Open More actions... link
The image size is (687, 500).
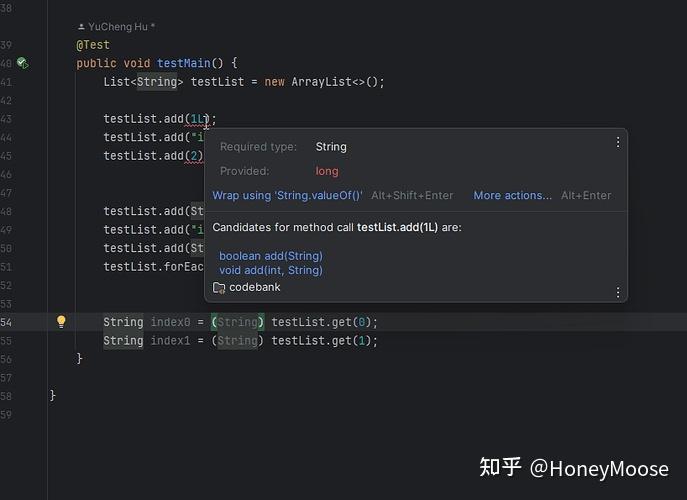[513, 195]
